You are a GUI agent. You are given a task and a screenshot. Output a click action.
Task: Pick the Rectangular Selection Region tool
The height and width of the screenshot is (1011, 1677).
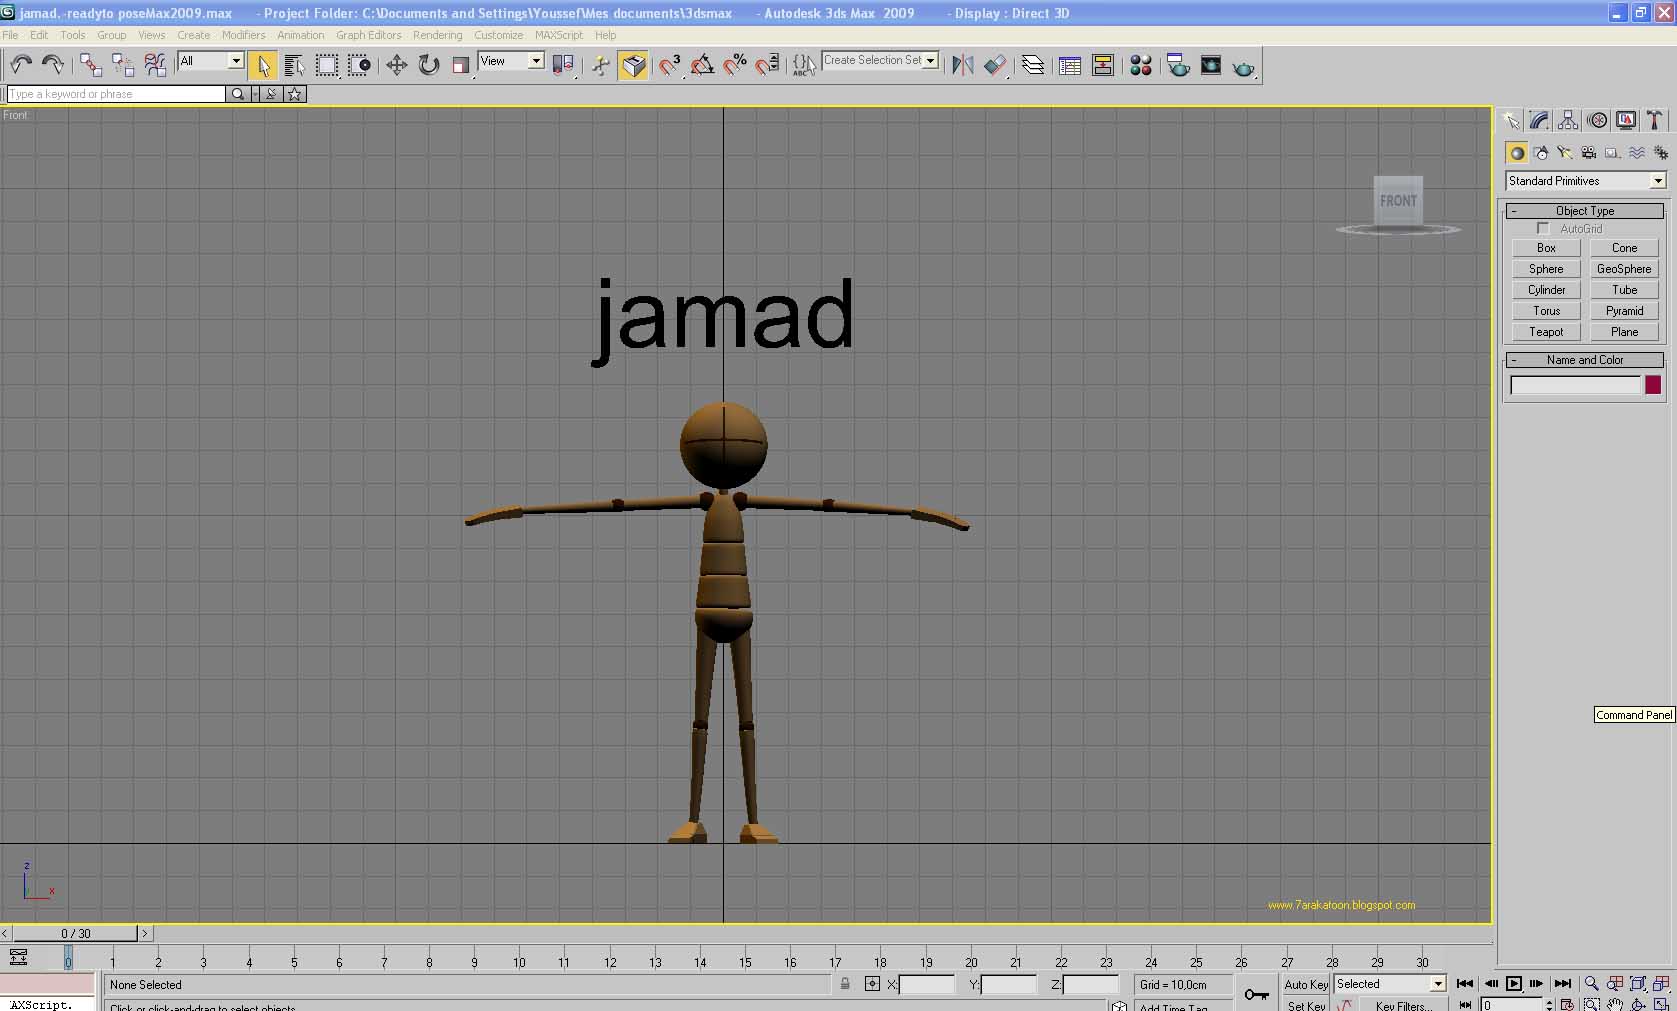(x=327, y=65)
